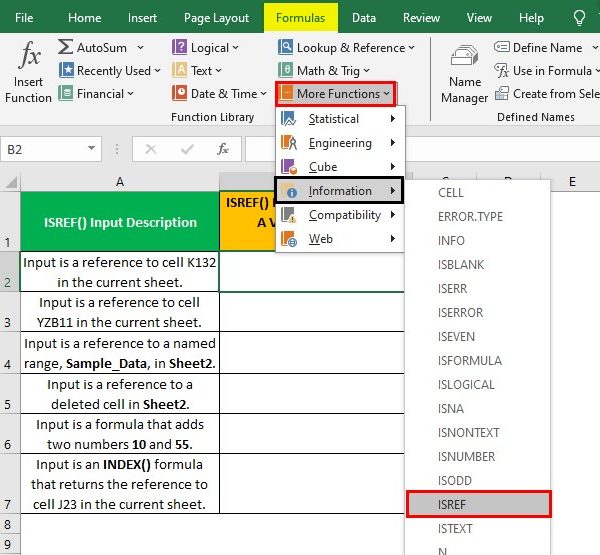The width and height of the screenshot is (600, 555).
Task: Click the Tell Me lightbulb icon
Action: point(579,18)
